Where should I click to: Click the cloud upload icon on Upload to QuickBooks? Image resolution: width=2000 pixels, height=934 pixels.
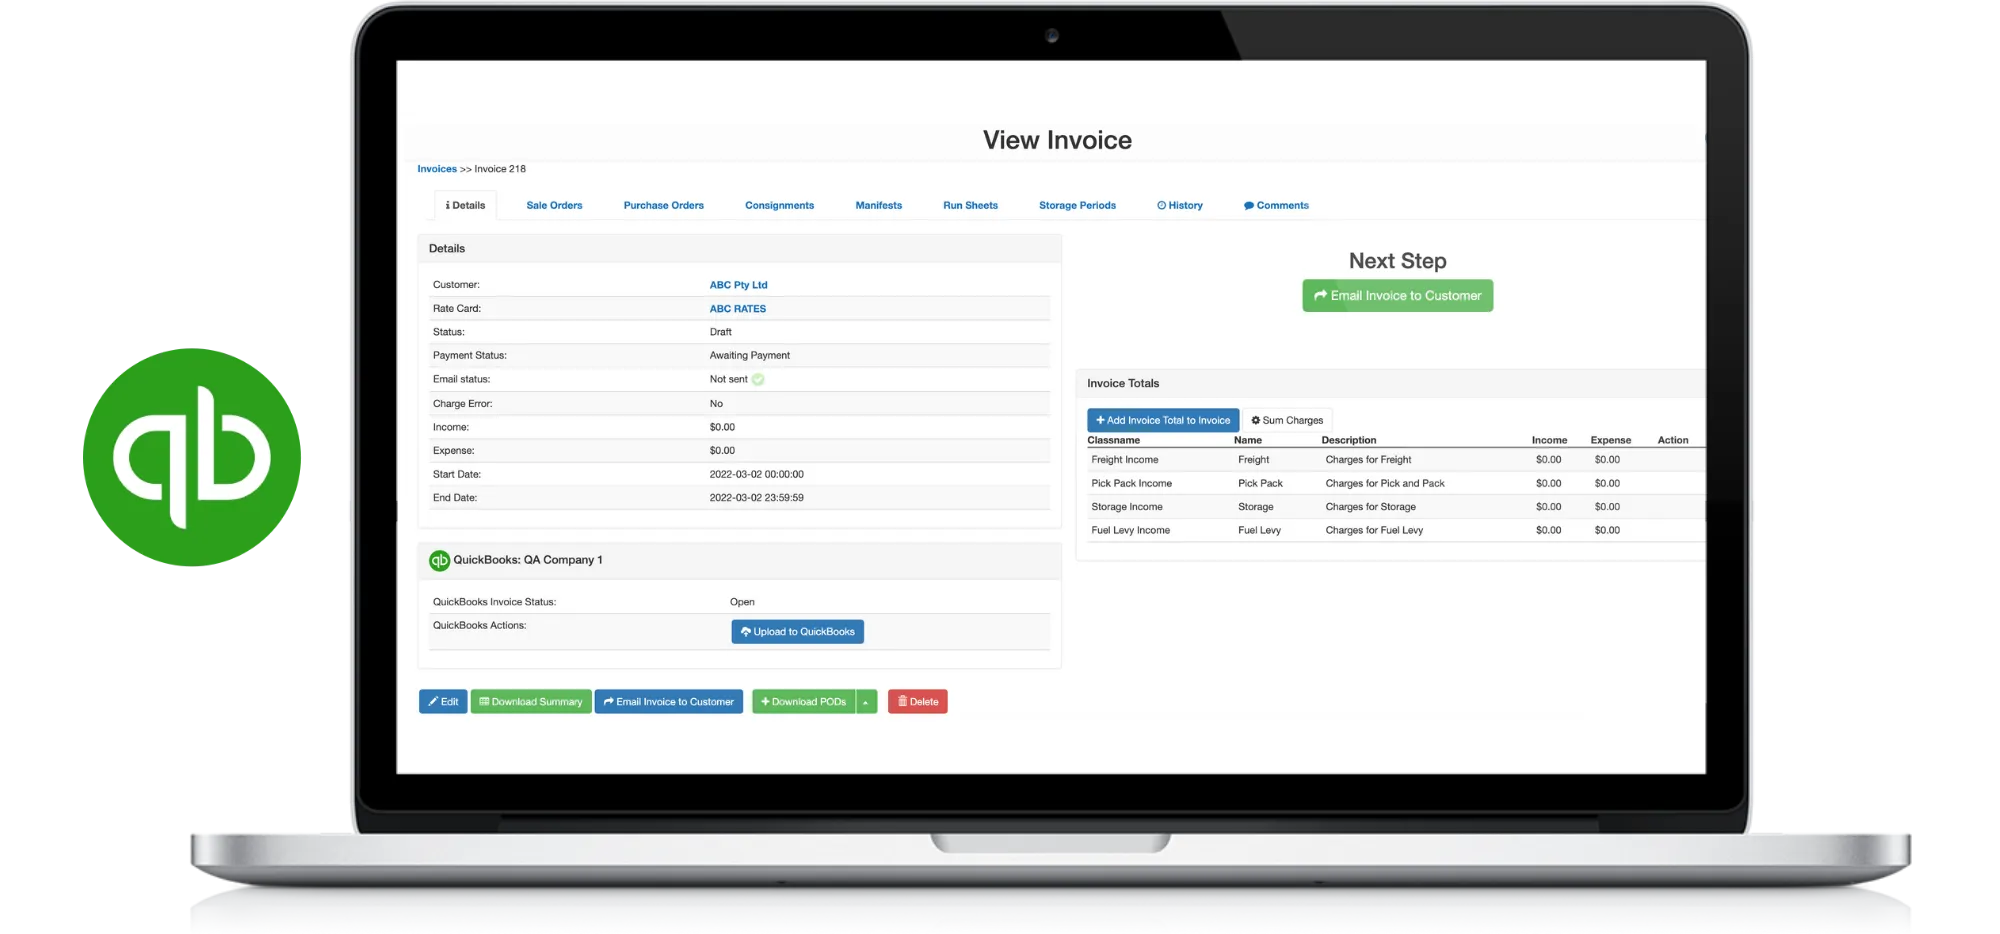745,631
